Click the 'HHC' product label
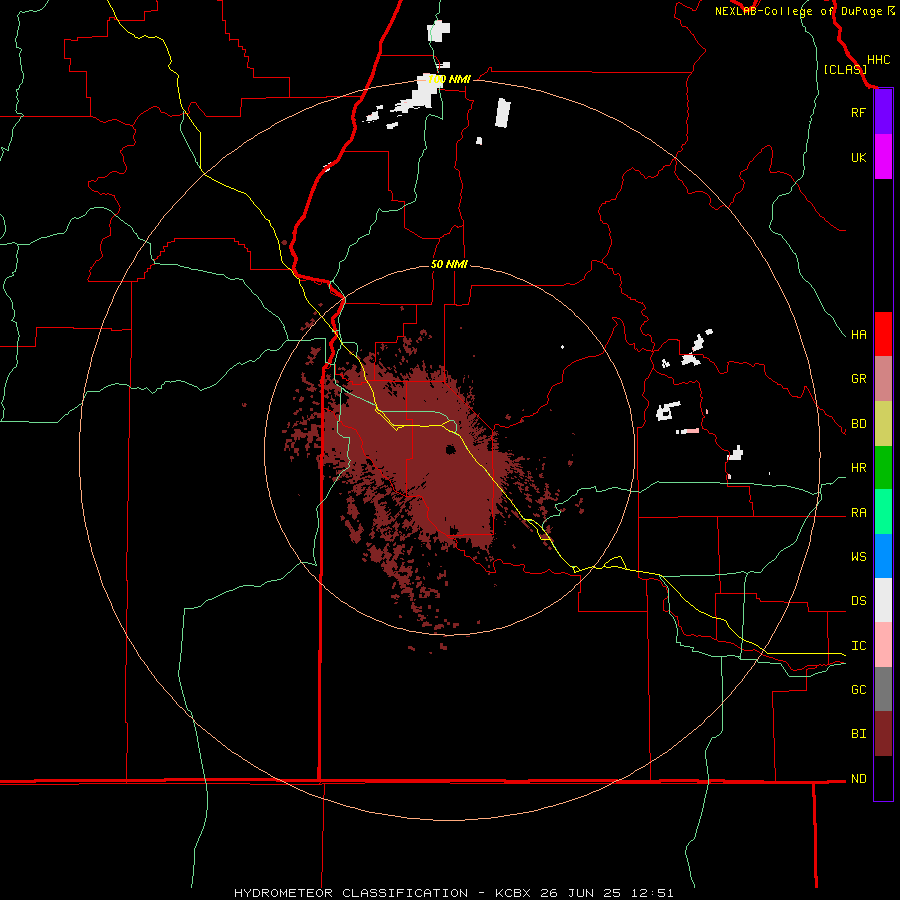Screen dimensions: 900x900 coord(878,60)
